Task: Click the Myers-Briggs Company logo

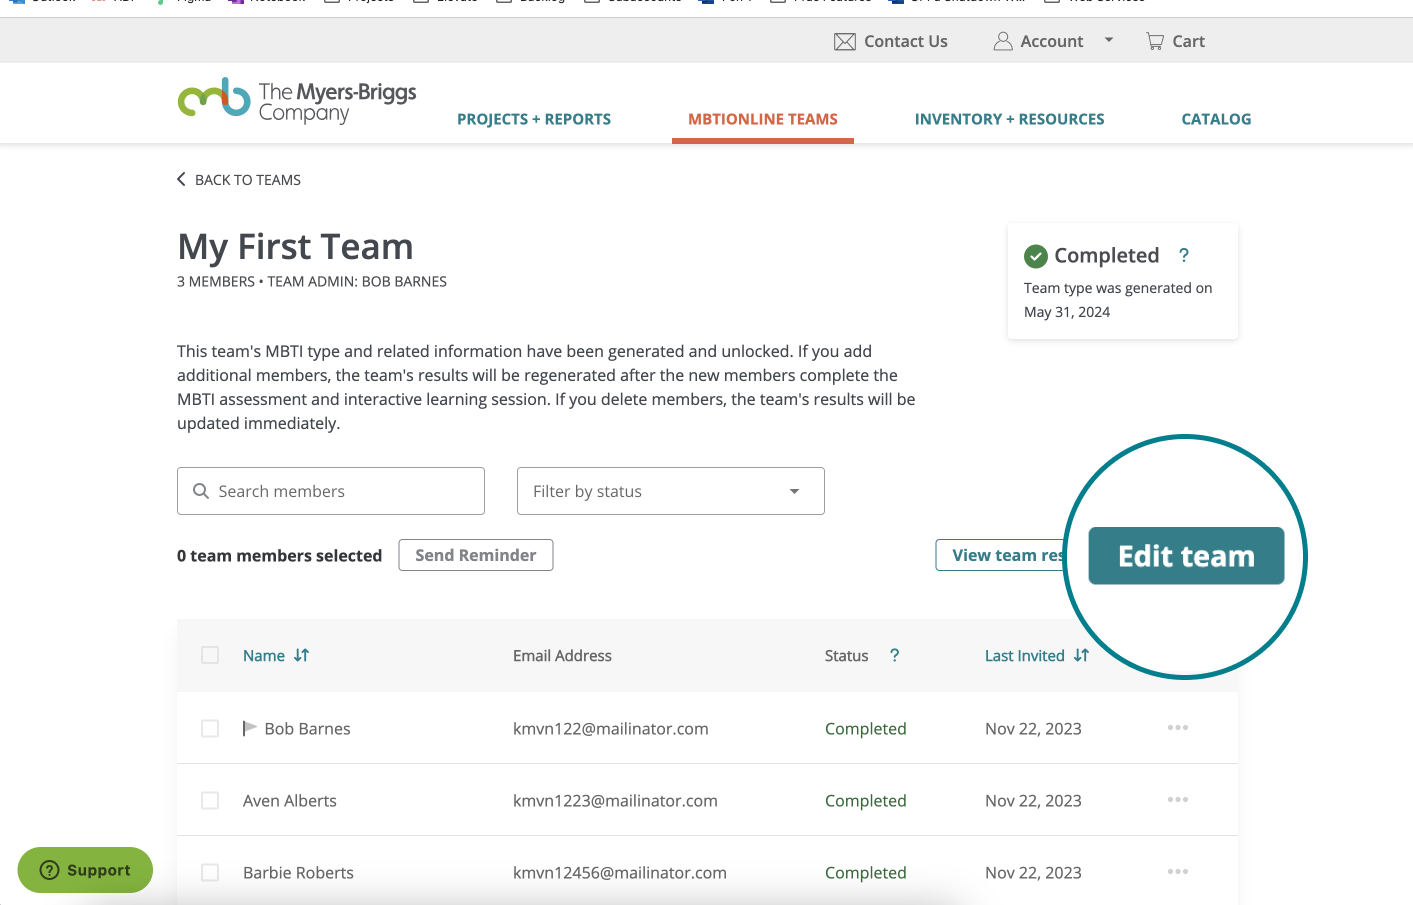Action: 297,101
